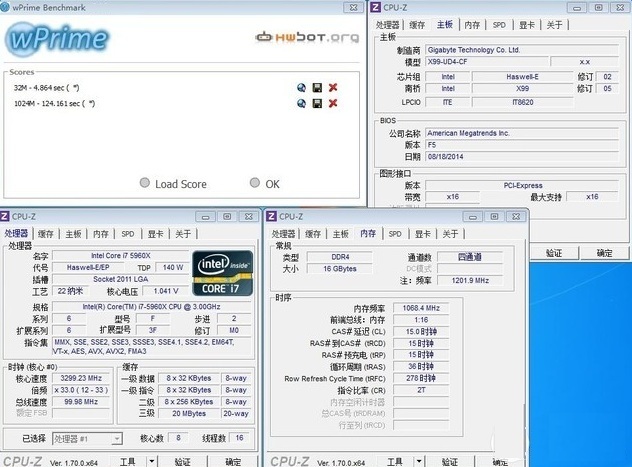This screenshot has width=632, height=467.
Task: Click 确定 button in processor window
Action: click(233, 461)
